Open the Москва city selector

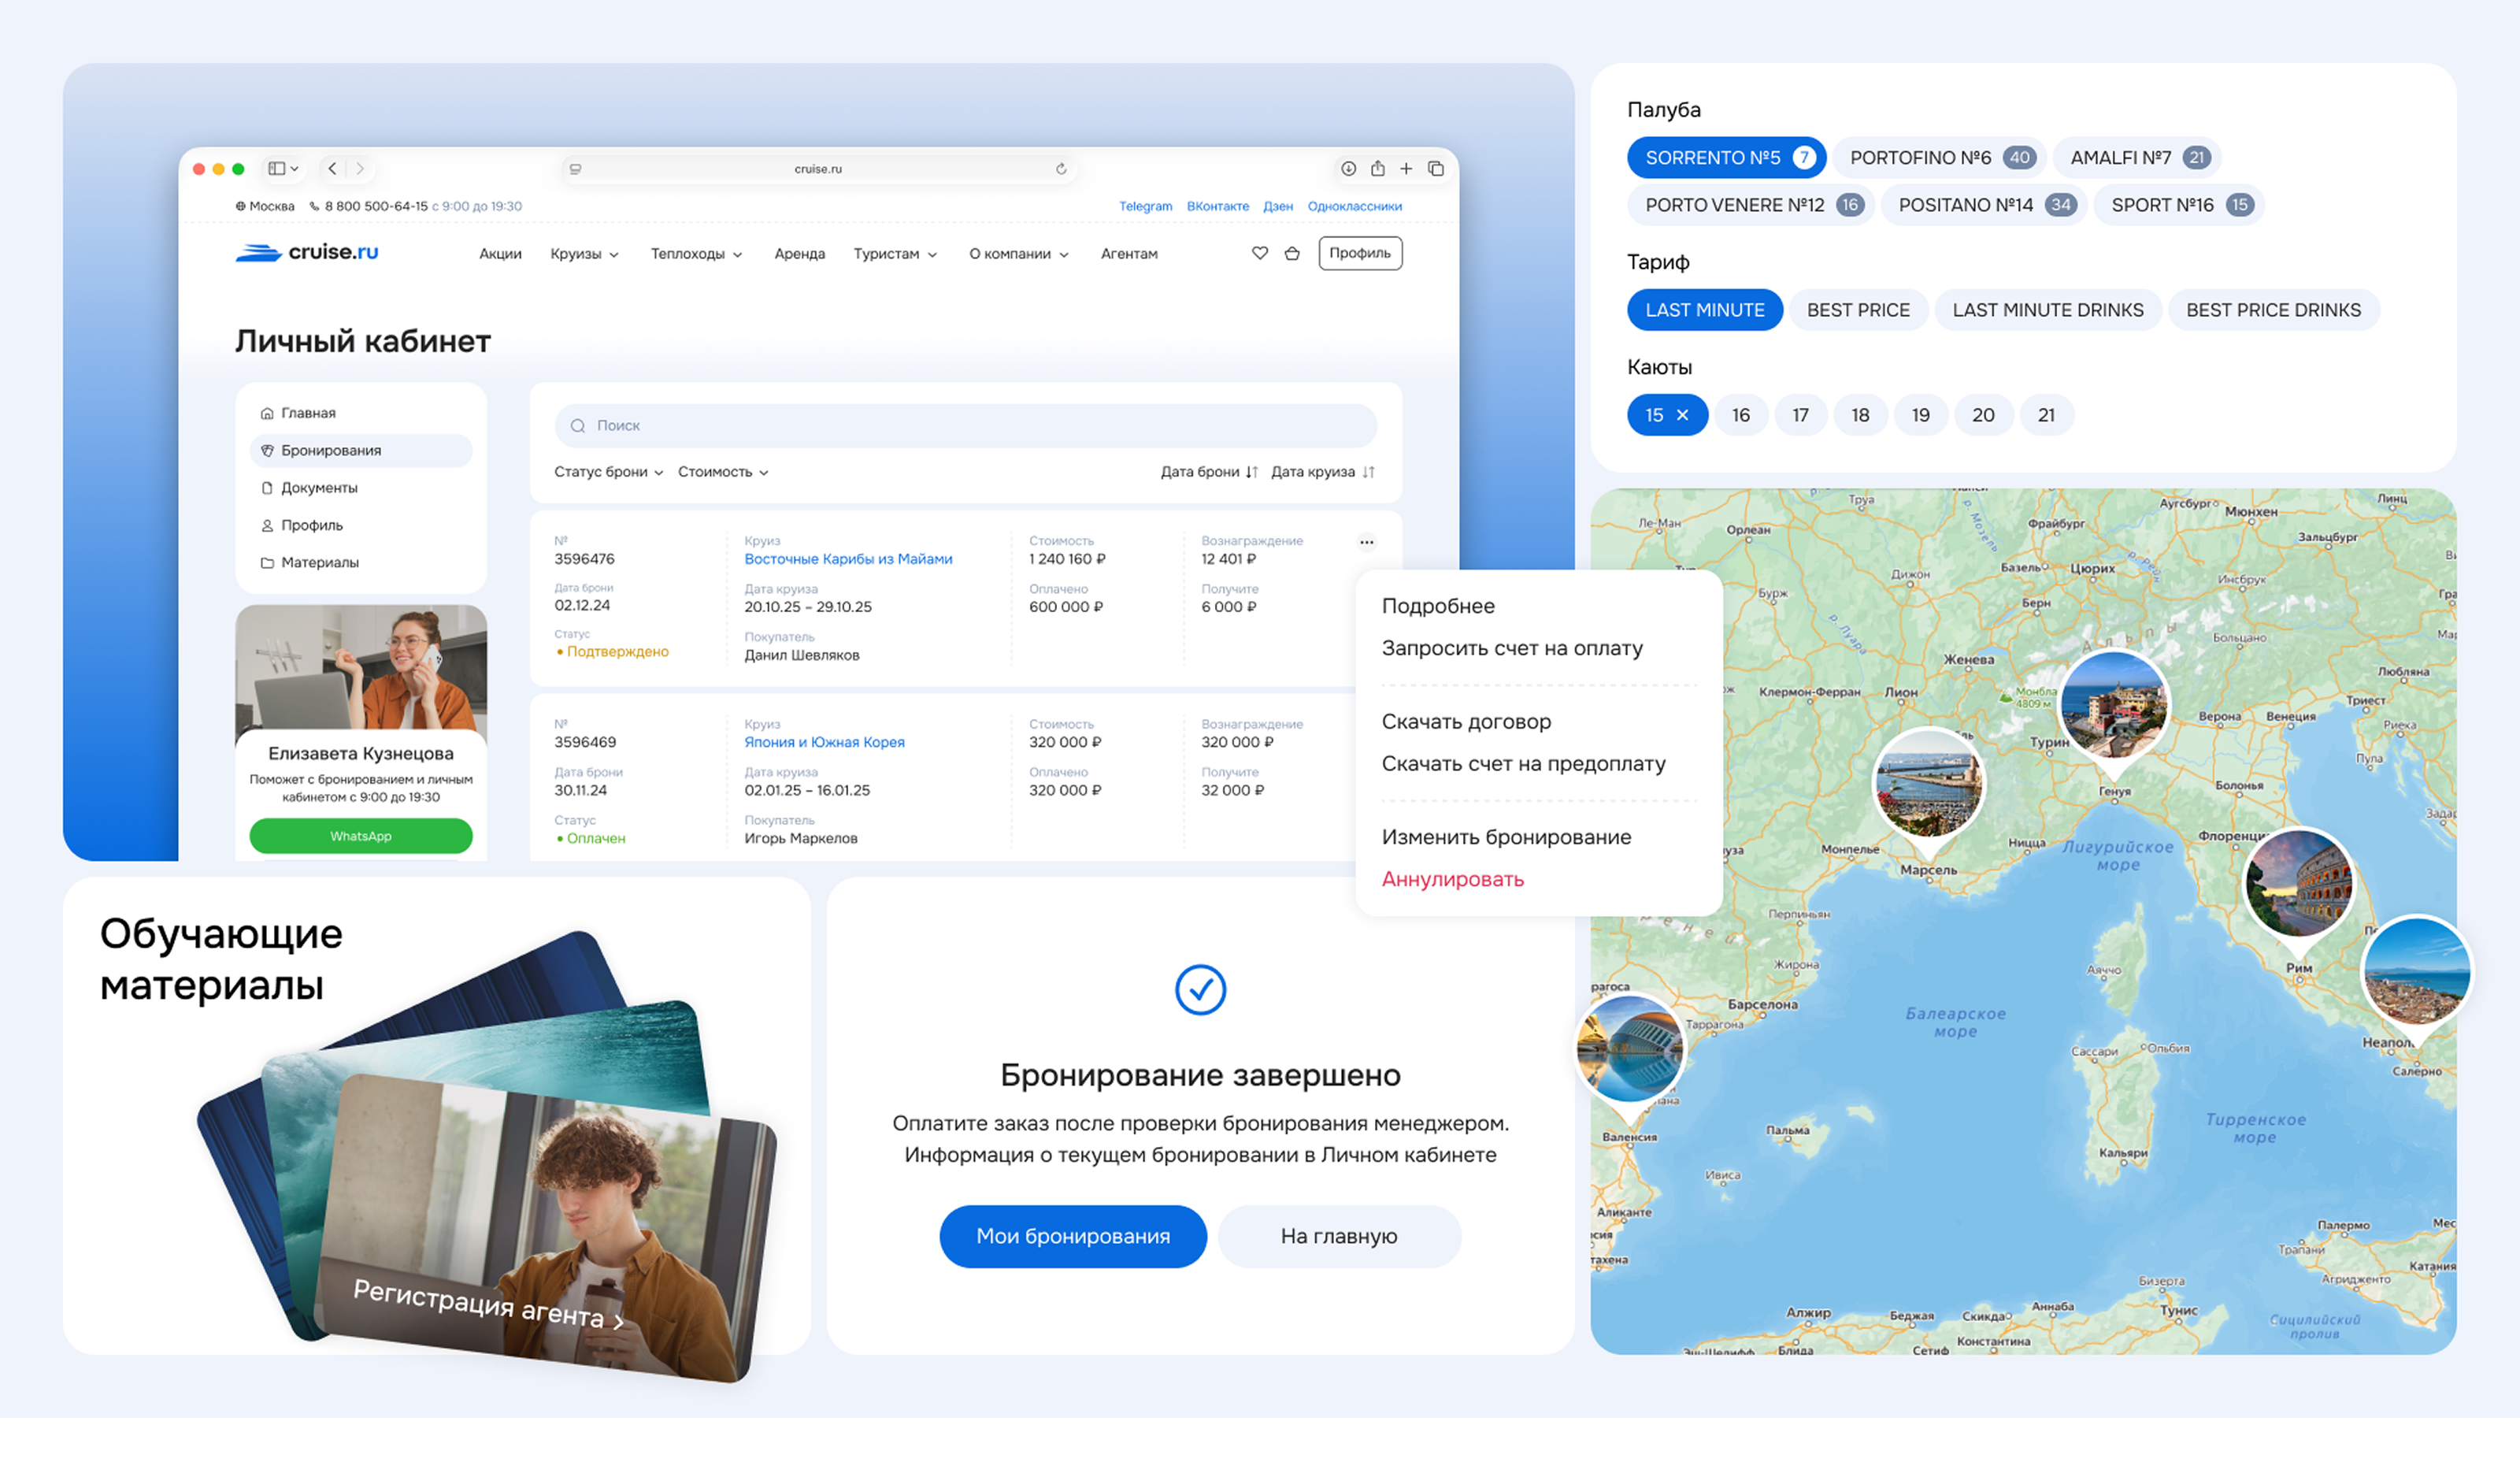[x=265, y=206]
